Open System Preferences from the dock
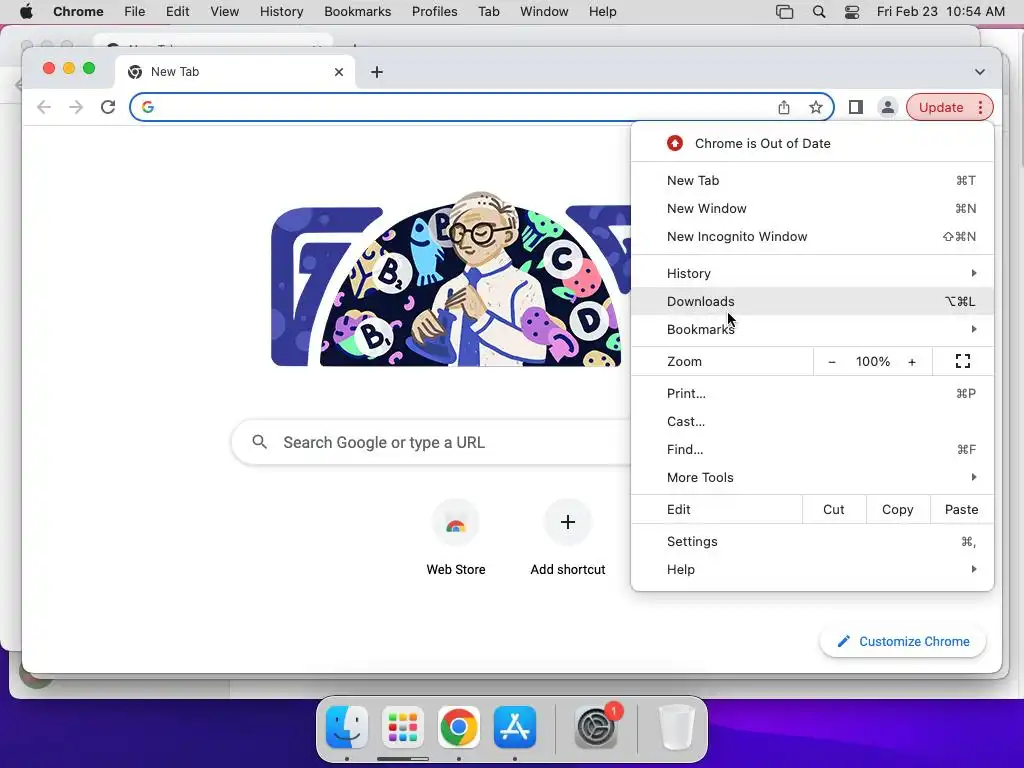The width and height of the screenshot is (1024, 768). tap(596, 727)
